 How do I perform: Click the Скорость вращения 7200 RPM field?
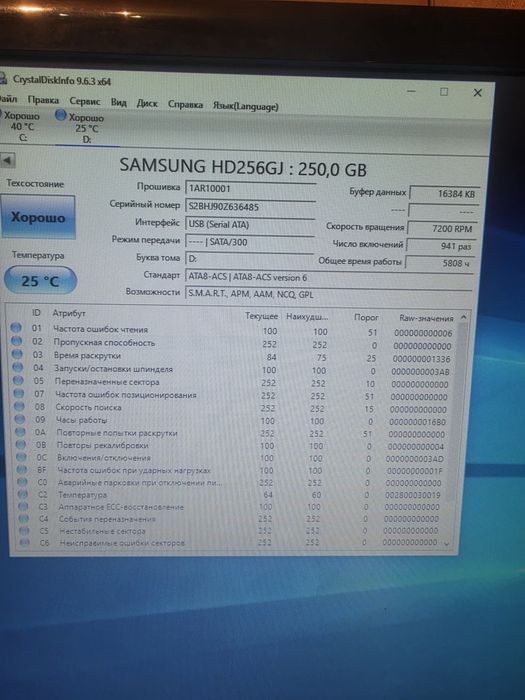coord(442,229)
